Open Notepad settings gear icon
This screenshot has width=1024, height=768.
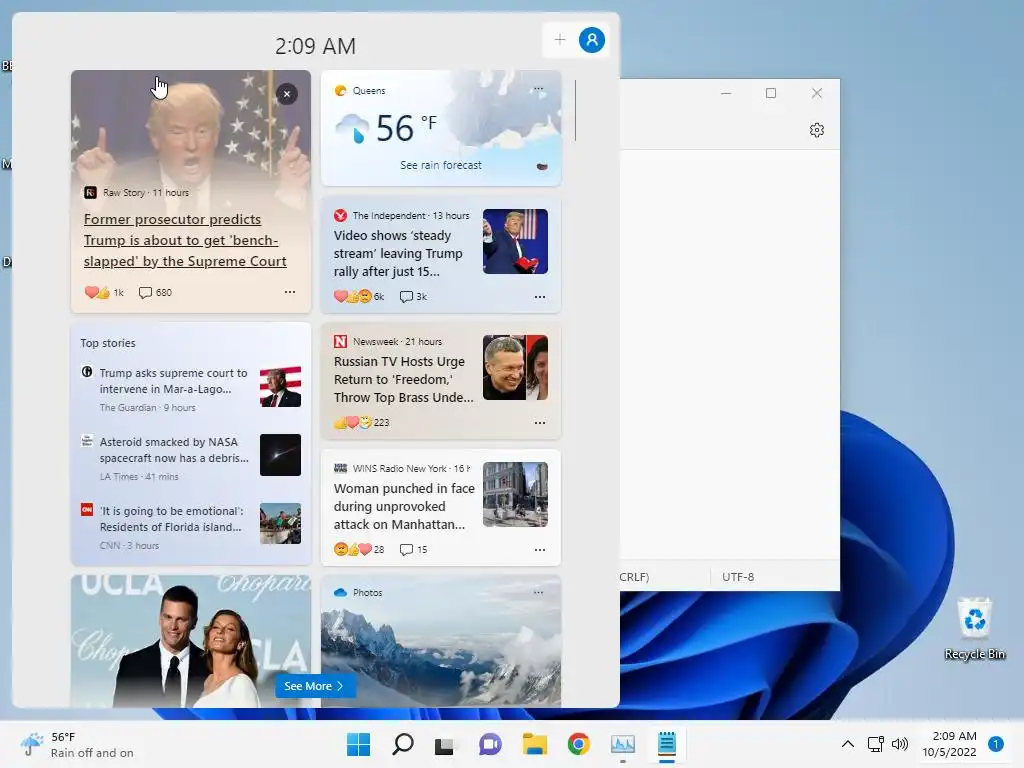[816, 130]
